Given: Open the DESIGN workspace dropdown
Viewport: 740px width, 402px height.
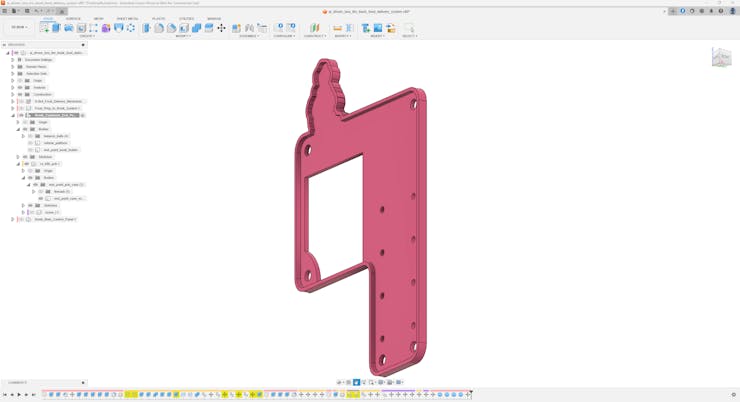Looking at the screenshot, I should (19, 28).
